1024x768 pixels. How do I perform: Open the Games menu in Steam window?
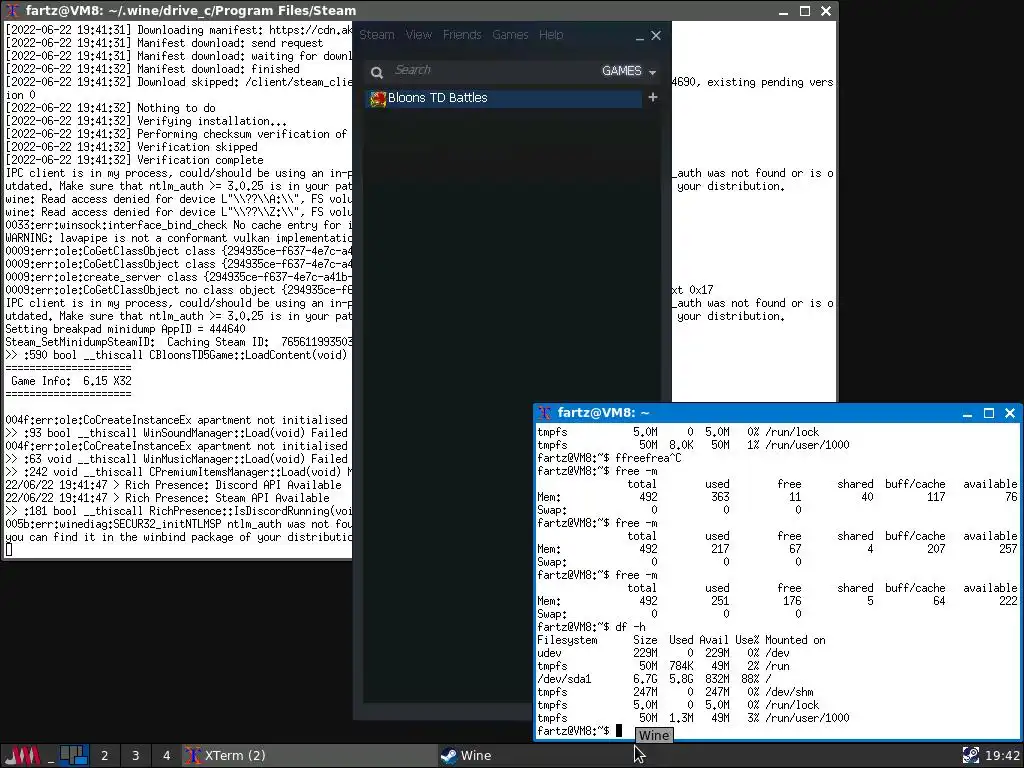click(x=510, y=35)
